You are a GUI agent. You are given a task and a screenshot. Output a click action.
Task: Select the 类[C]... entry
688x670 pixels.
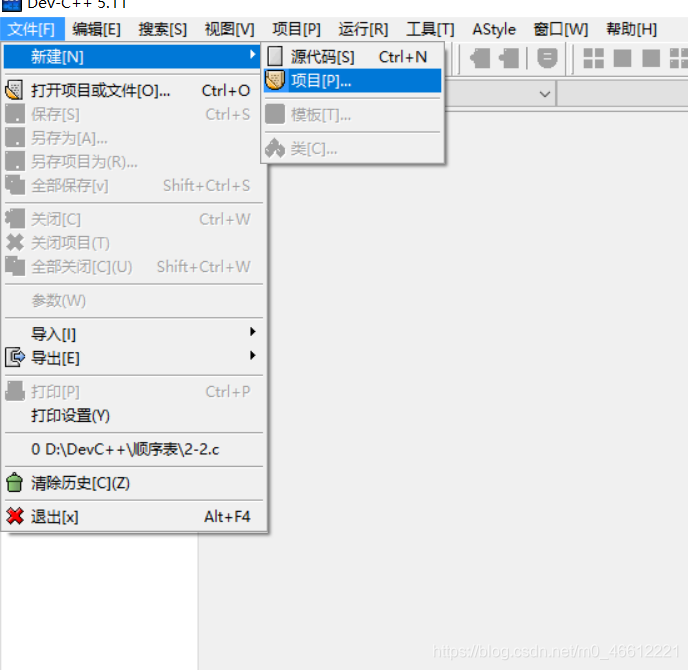(x=353, y=149)
